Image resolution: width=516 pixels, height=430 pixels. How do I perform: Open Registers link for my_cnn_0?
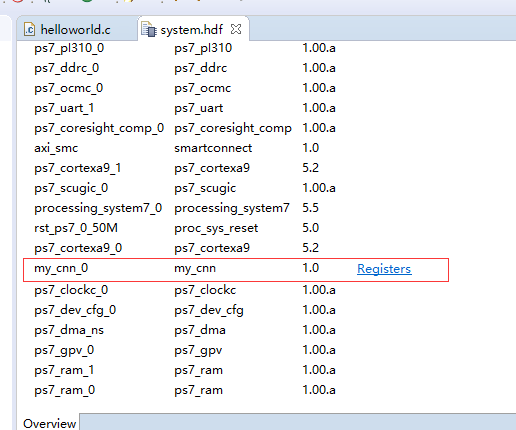(x=384, y=269)
